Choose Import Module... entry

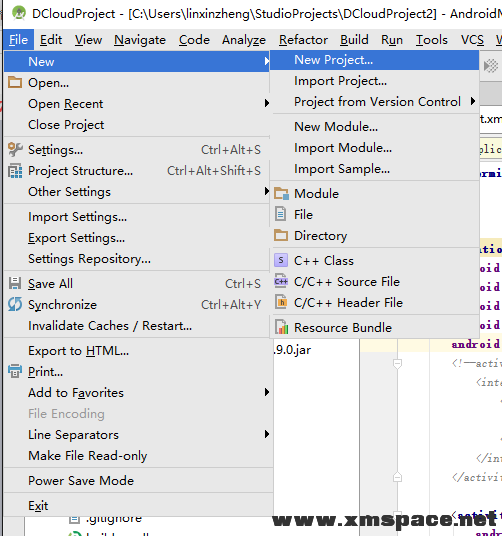tap(374, 148)
